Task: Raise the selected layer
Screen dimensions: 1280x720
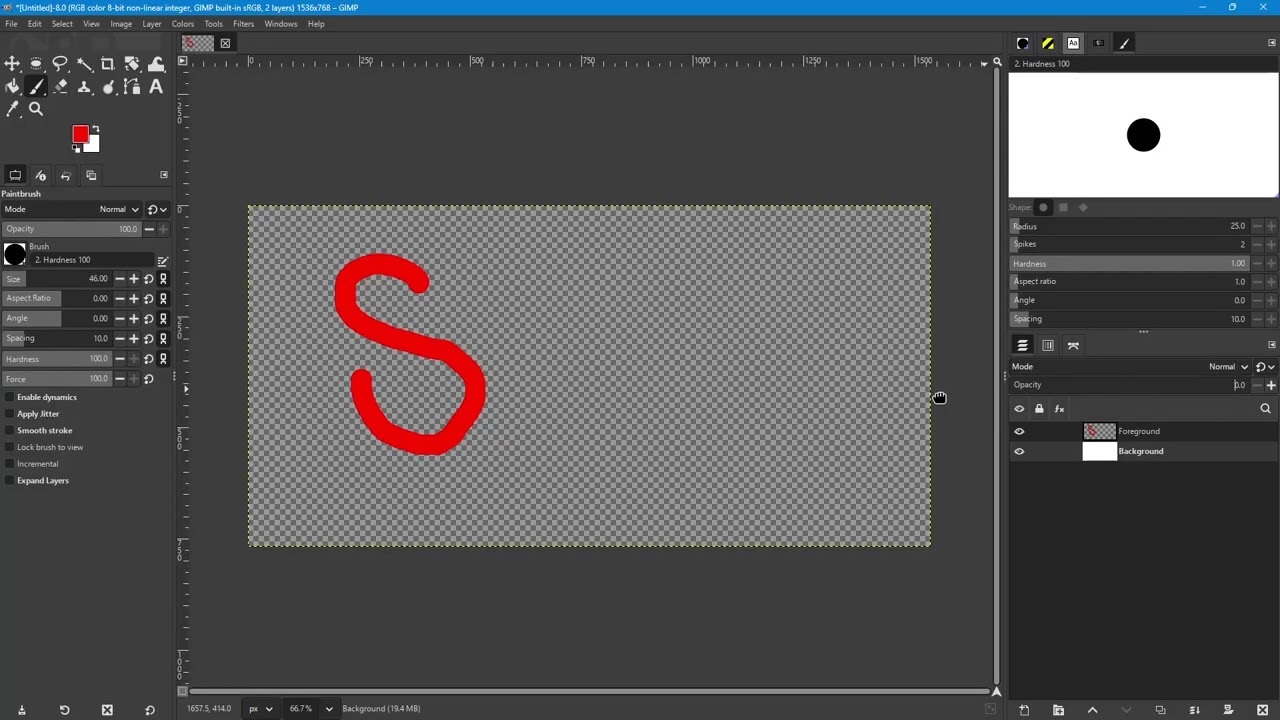Action: 1092,710
